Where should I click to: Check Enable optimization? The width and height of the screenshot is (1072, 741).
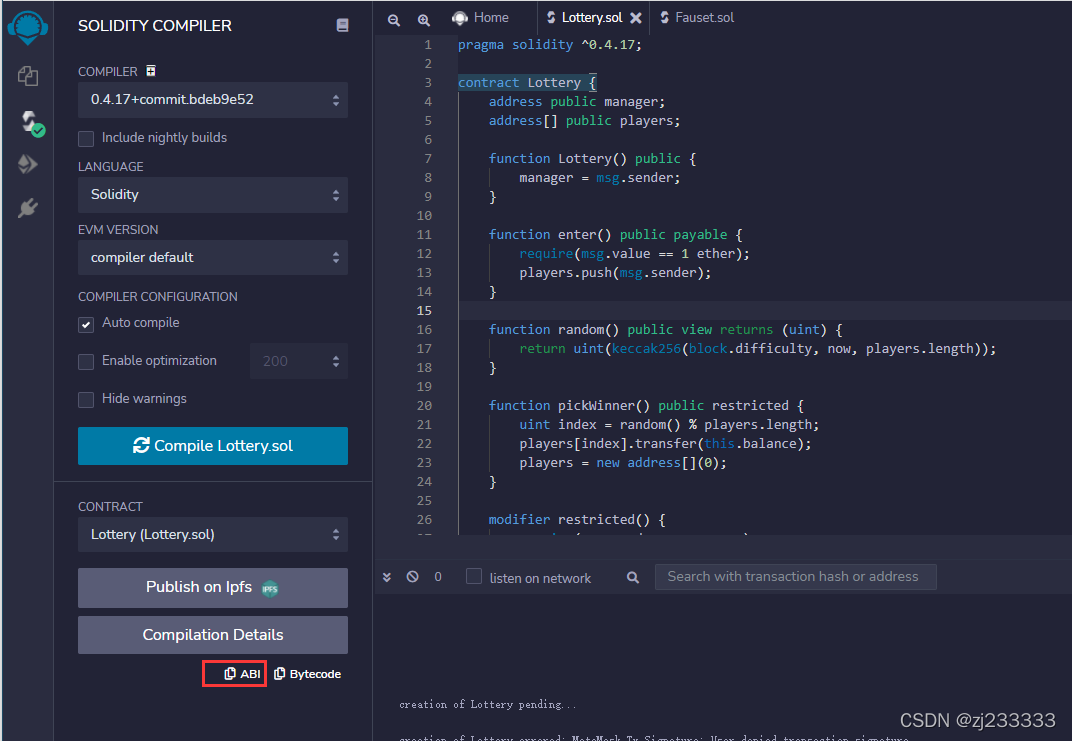click(86, 362)
